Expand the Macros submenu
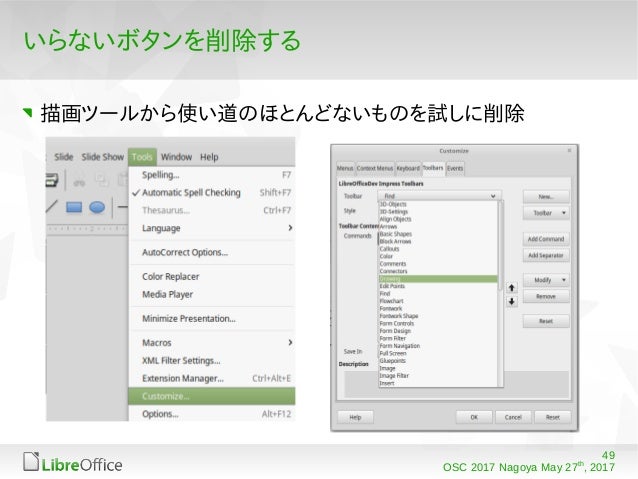The image size is (638, 479). (212, 343)
